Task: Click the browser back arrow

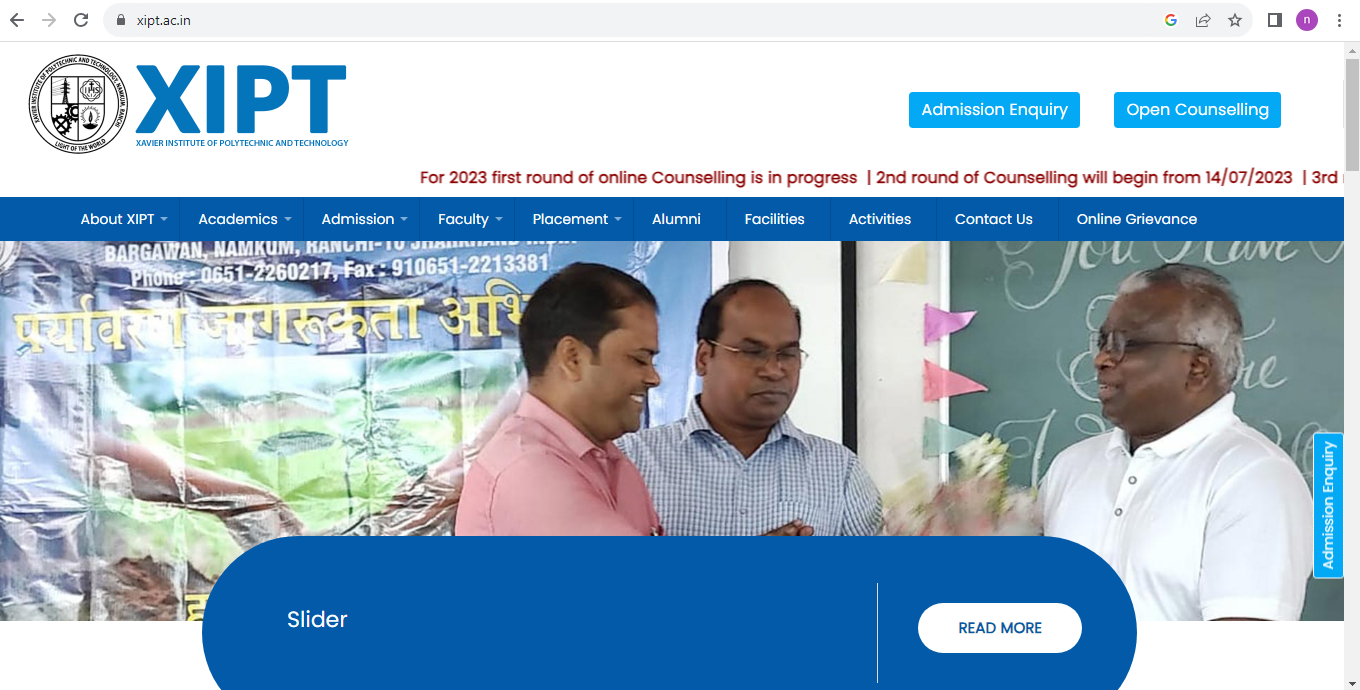Action: coord(16,20)
